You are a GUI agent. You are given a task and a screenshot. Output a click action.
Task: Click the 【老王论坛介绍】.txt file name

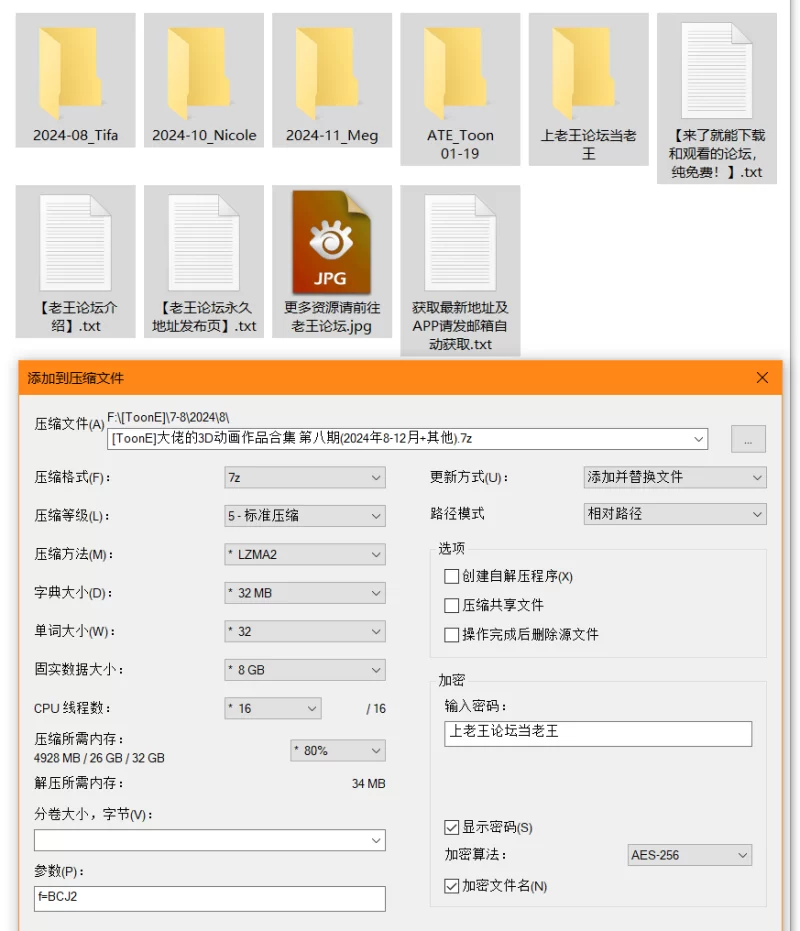[x=75, y=316]
